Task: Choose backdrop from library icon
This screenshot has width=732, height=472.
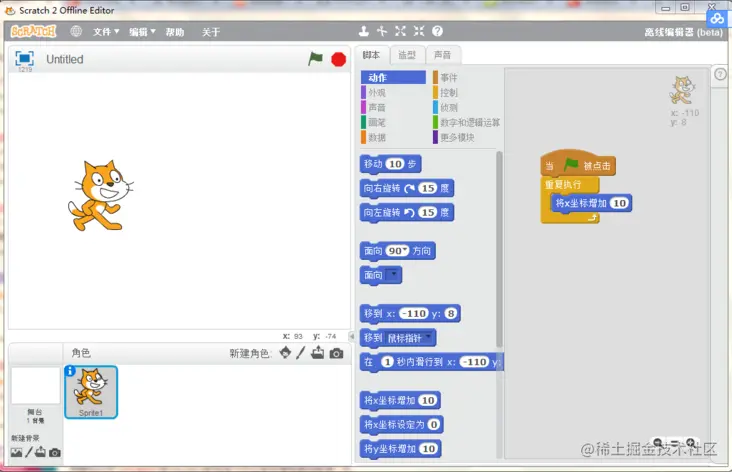Action: click(16, 452)
